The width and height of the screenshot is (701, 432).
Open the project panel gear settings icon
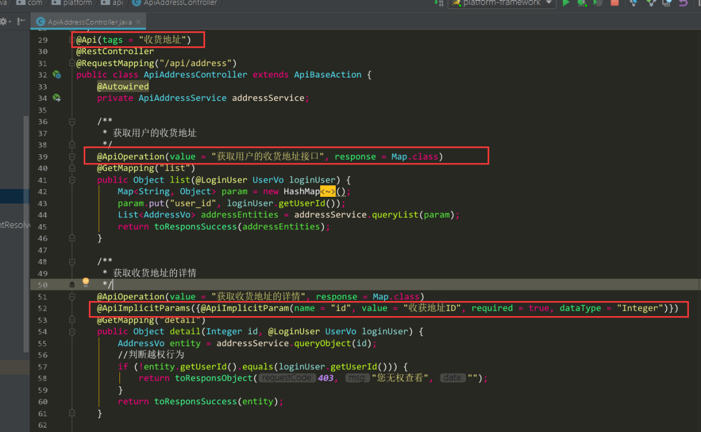click(4, 21)
